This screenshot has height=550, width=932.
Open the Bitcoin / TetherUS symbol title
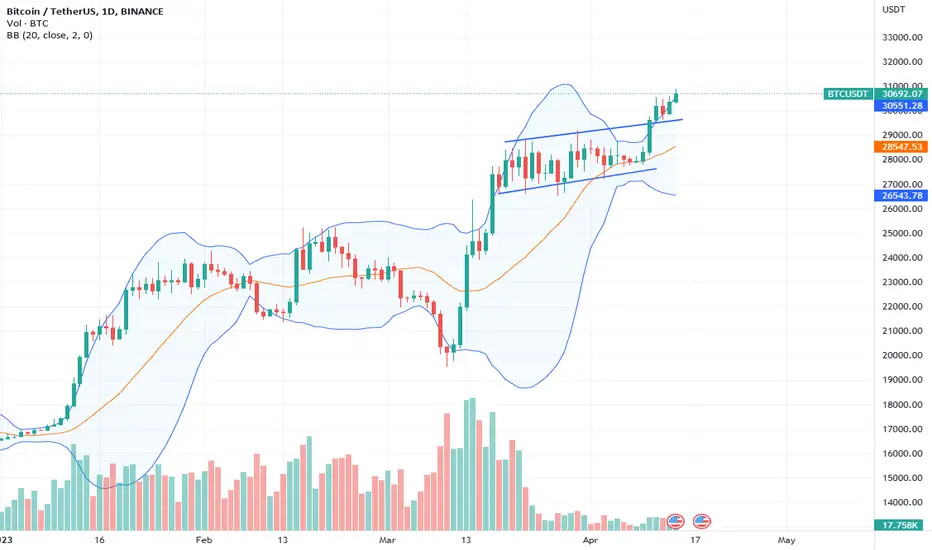point(85,11)
